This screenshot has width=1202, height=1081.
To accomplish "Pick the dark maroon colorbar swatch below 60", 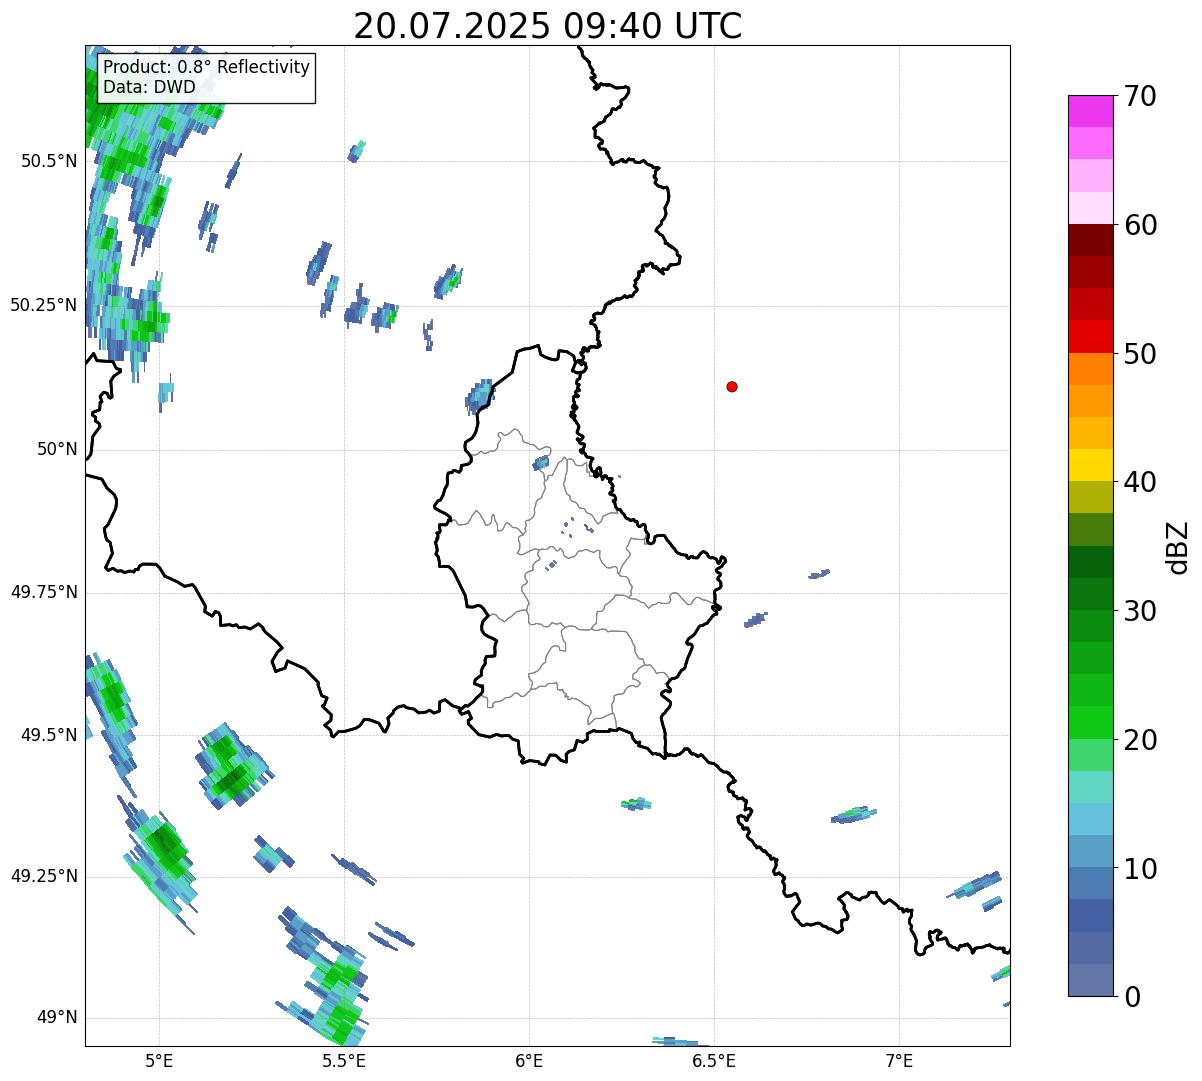I will [1090, 240].
